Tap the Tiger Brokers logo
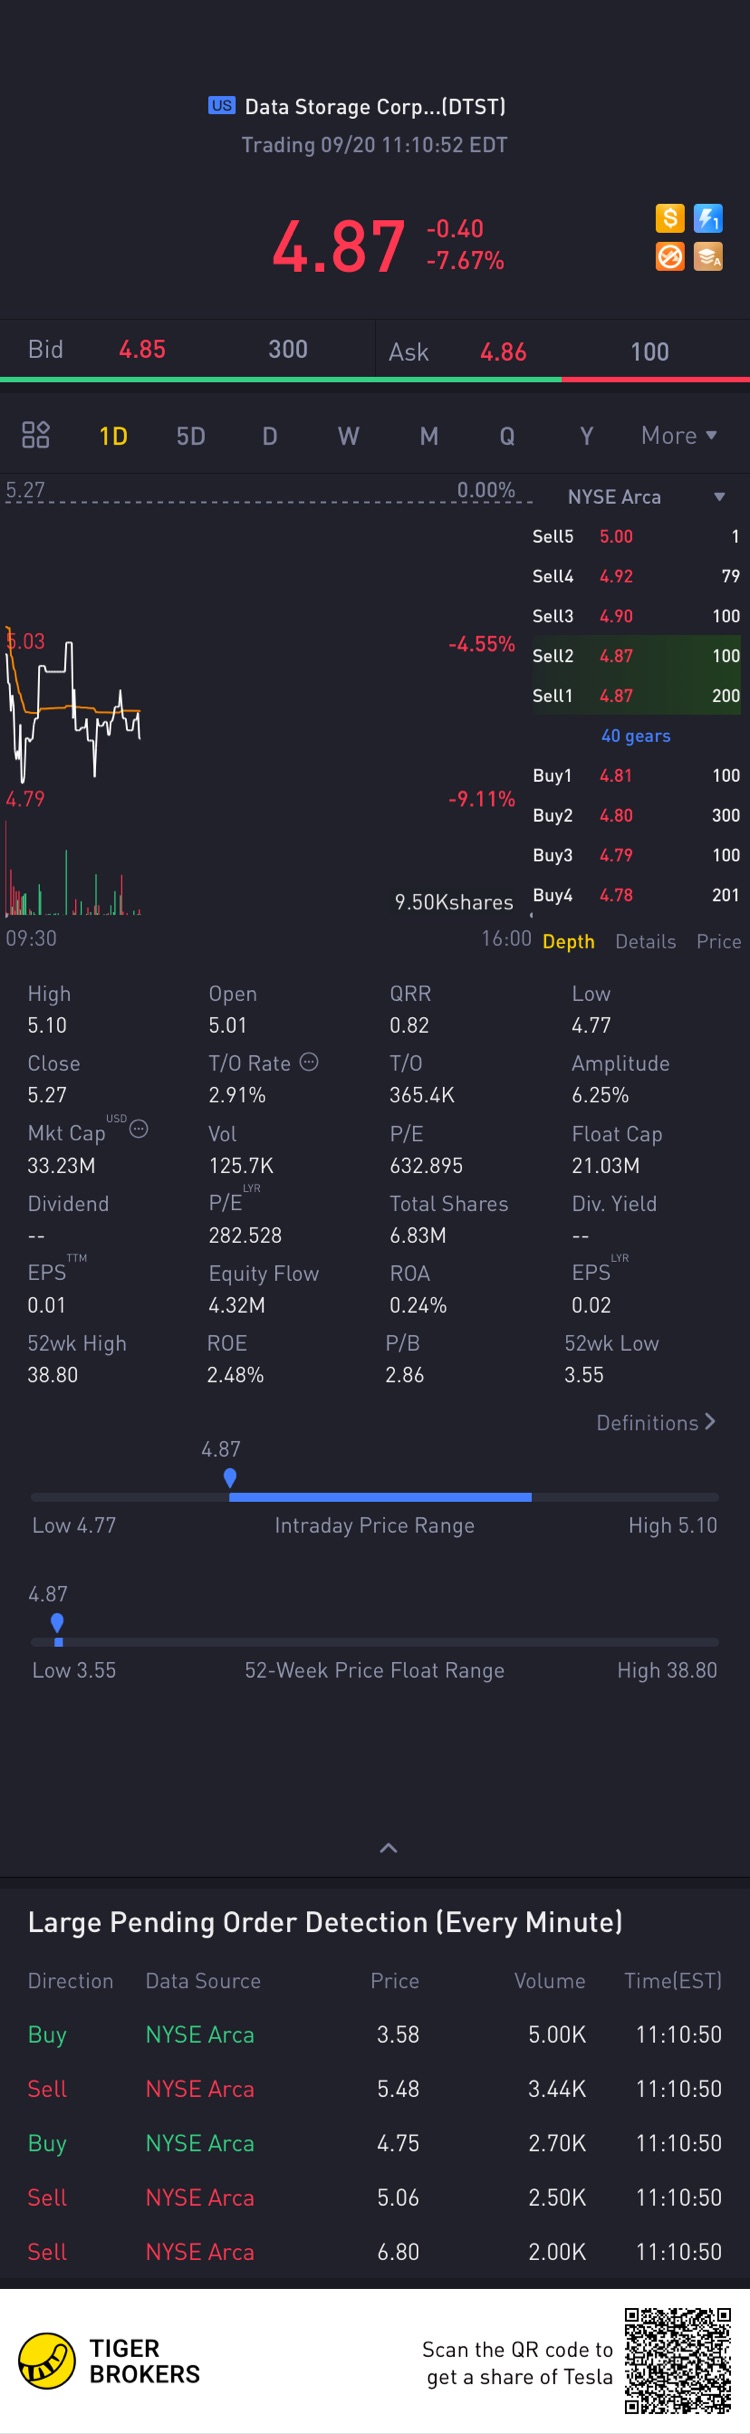 click(x=47, y=2361)
